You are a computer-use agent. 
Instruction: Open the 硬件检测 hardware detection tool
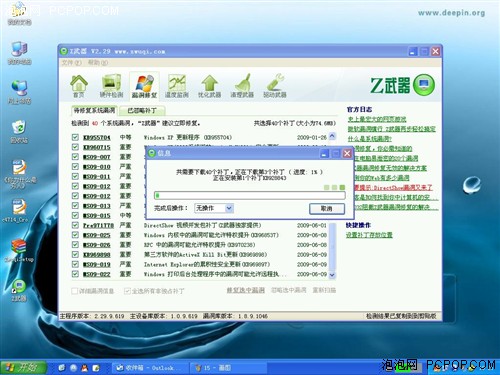(x=111, y=86)
